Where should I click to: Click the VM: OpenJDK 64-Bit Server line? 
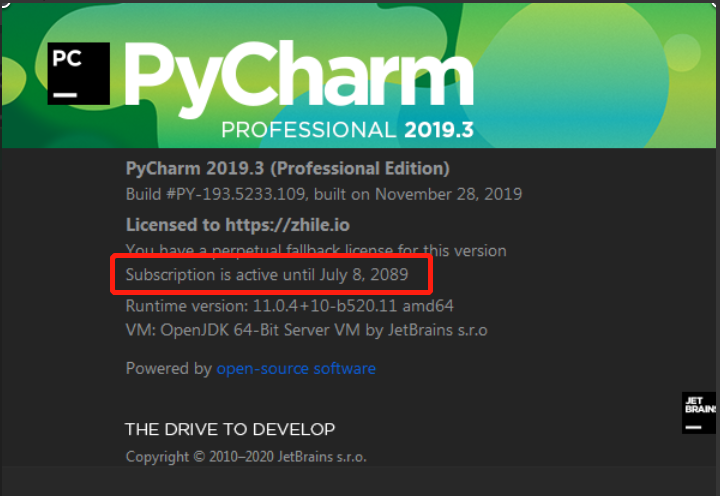[x=306, y=329]
